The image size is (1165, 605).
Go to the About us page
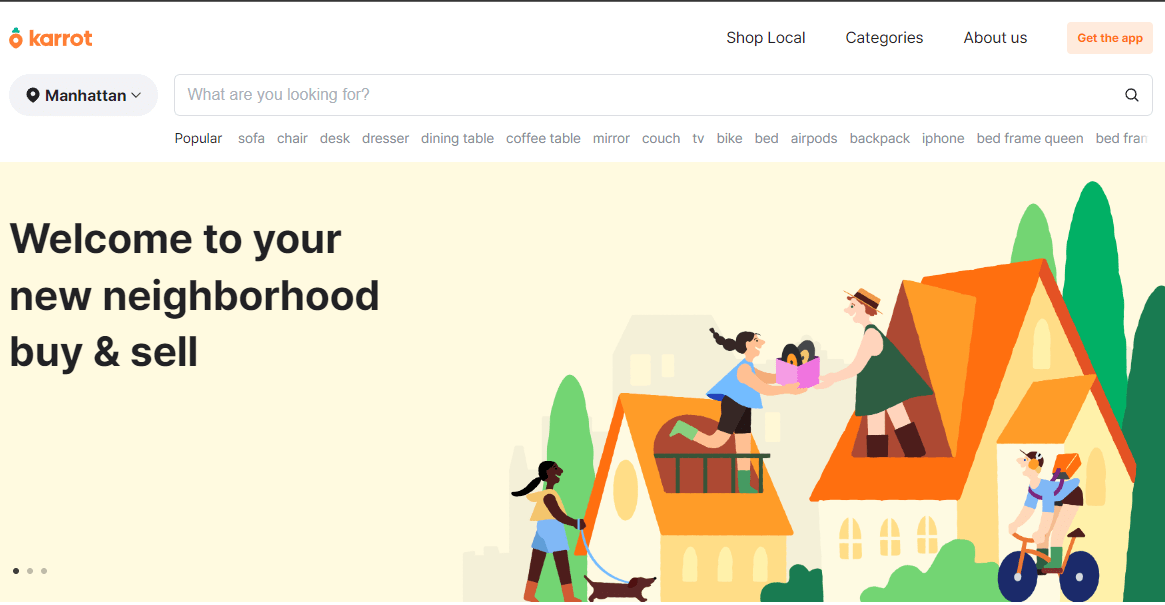[995, 38]
